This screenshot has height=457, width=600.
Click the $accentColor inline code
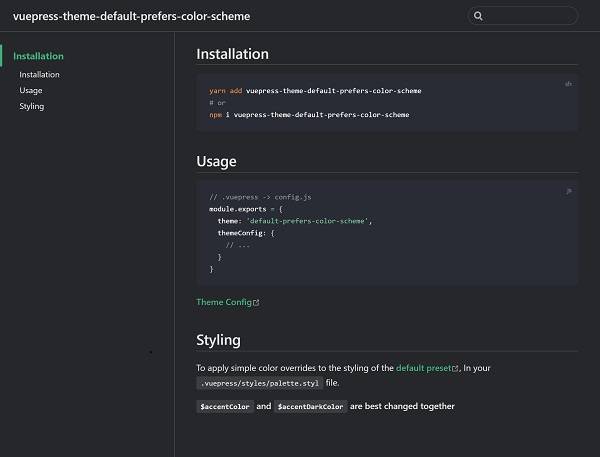pyautogui.click(x=225, y=406)
